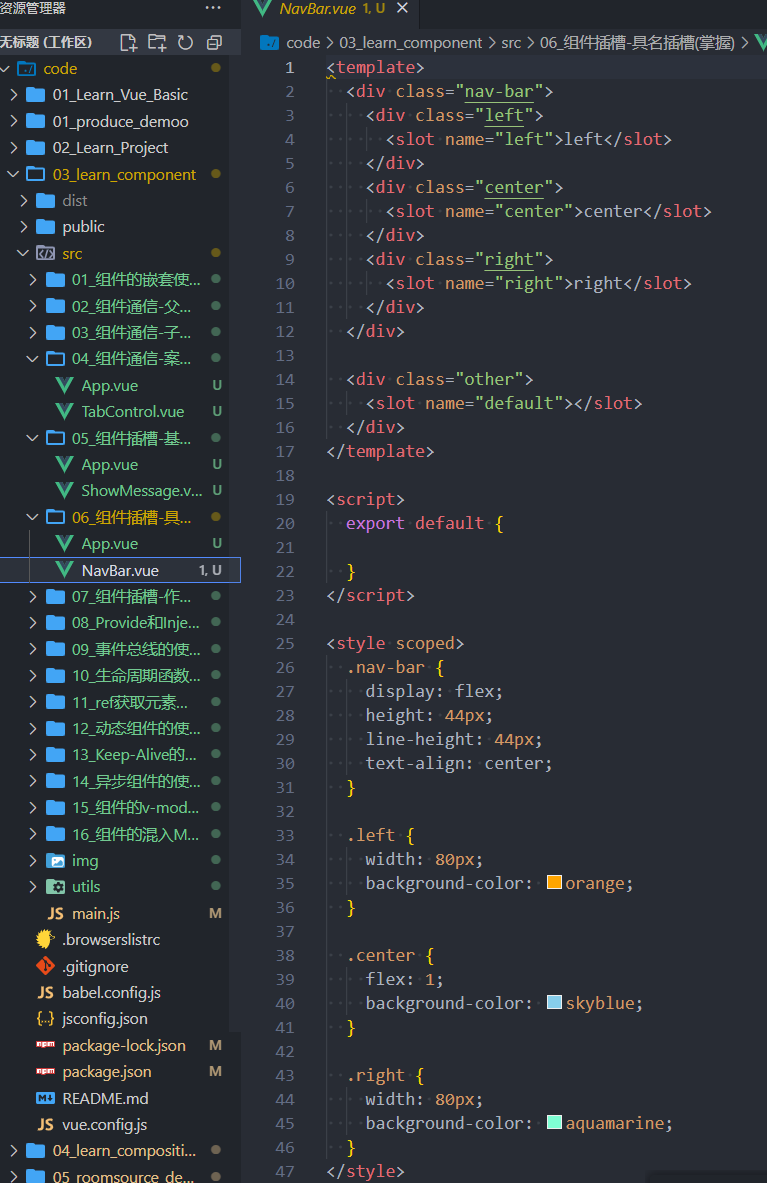Expand the 07_组件插槽-作... folder

[x=32, y=596]
